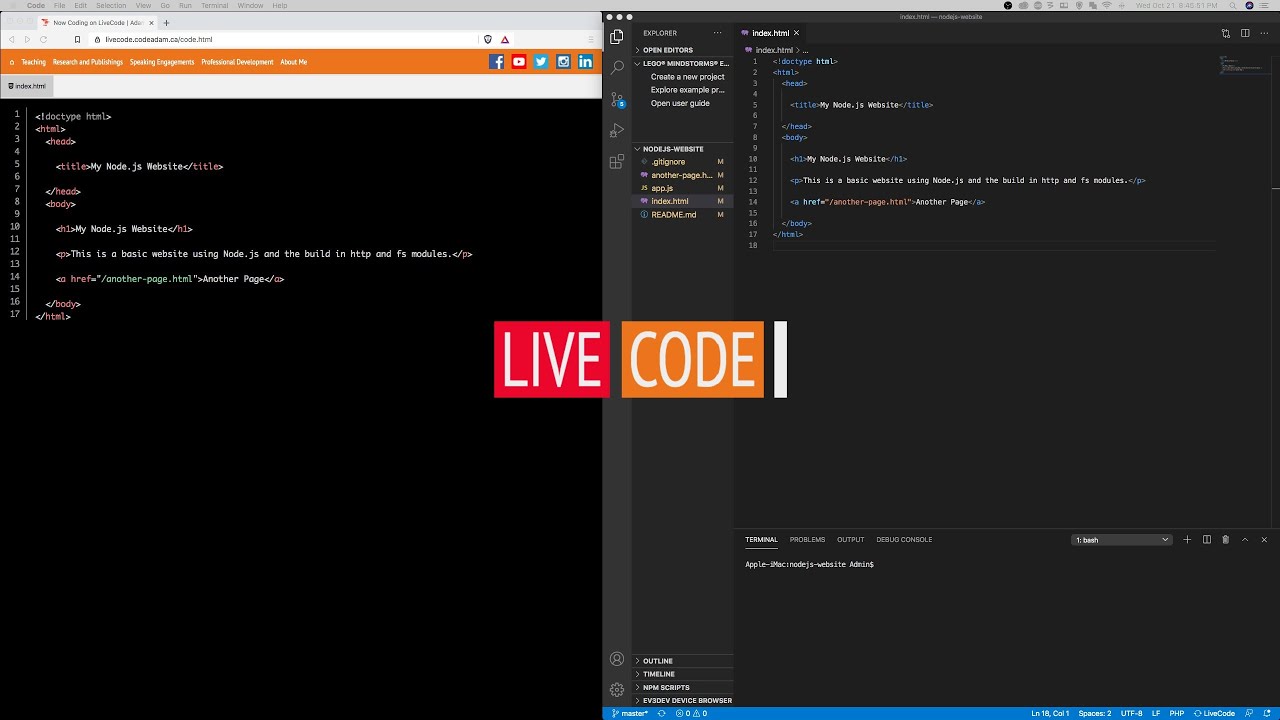
Task: Switch to the Problems panel tab
Action: tap(807, 540)
